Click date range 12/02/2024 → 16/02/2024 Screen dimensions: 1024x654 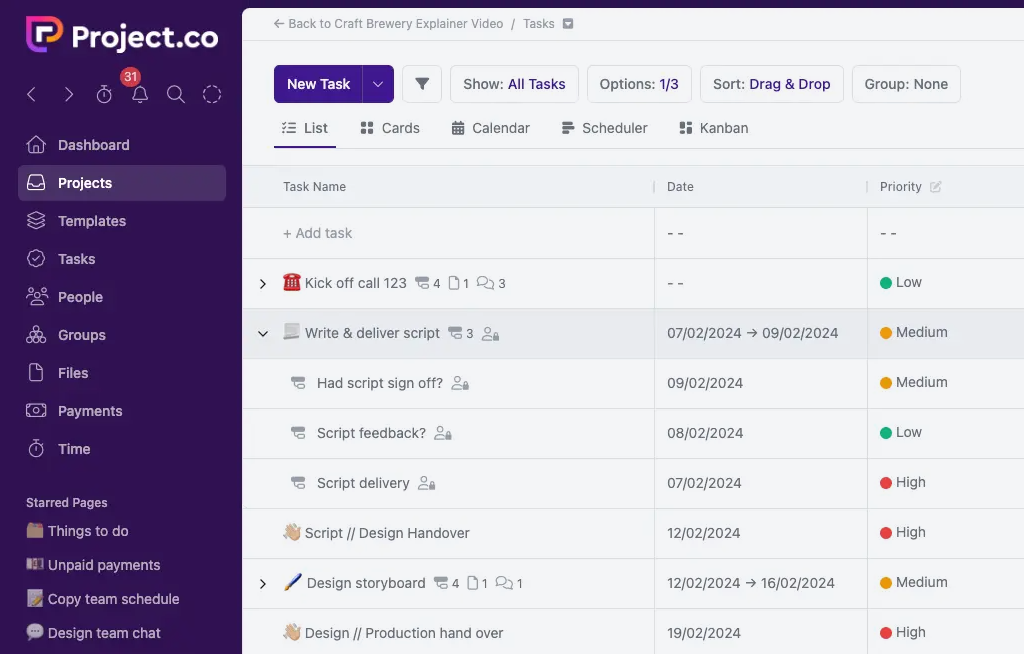pyautogui.click(x=750, y=583)
